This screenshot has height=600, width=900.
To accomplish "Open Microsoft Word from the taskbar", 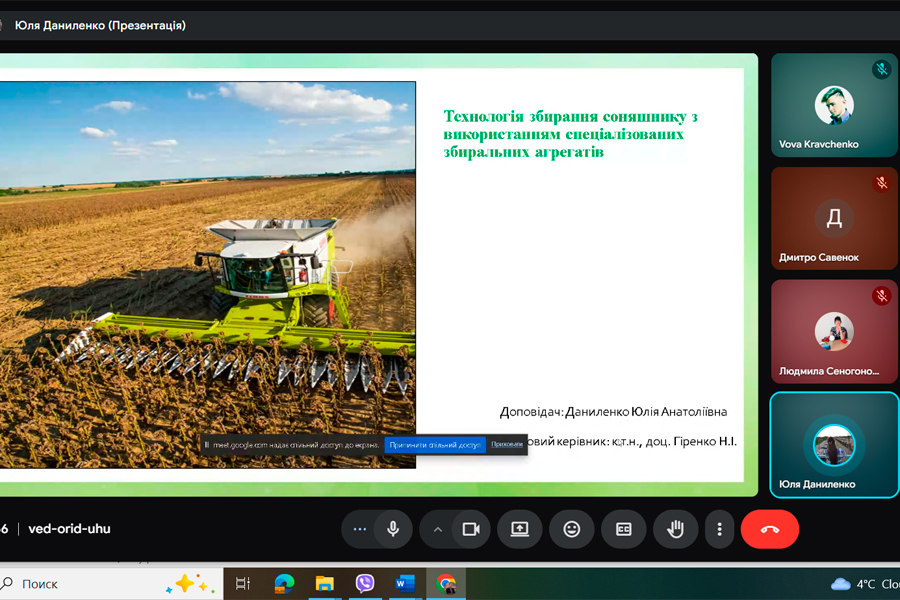I will (405, 583).
